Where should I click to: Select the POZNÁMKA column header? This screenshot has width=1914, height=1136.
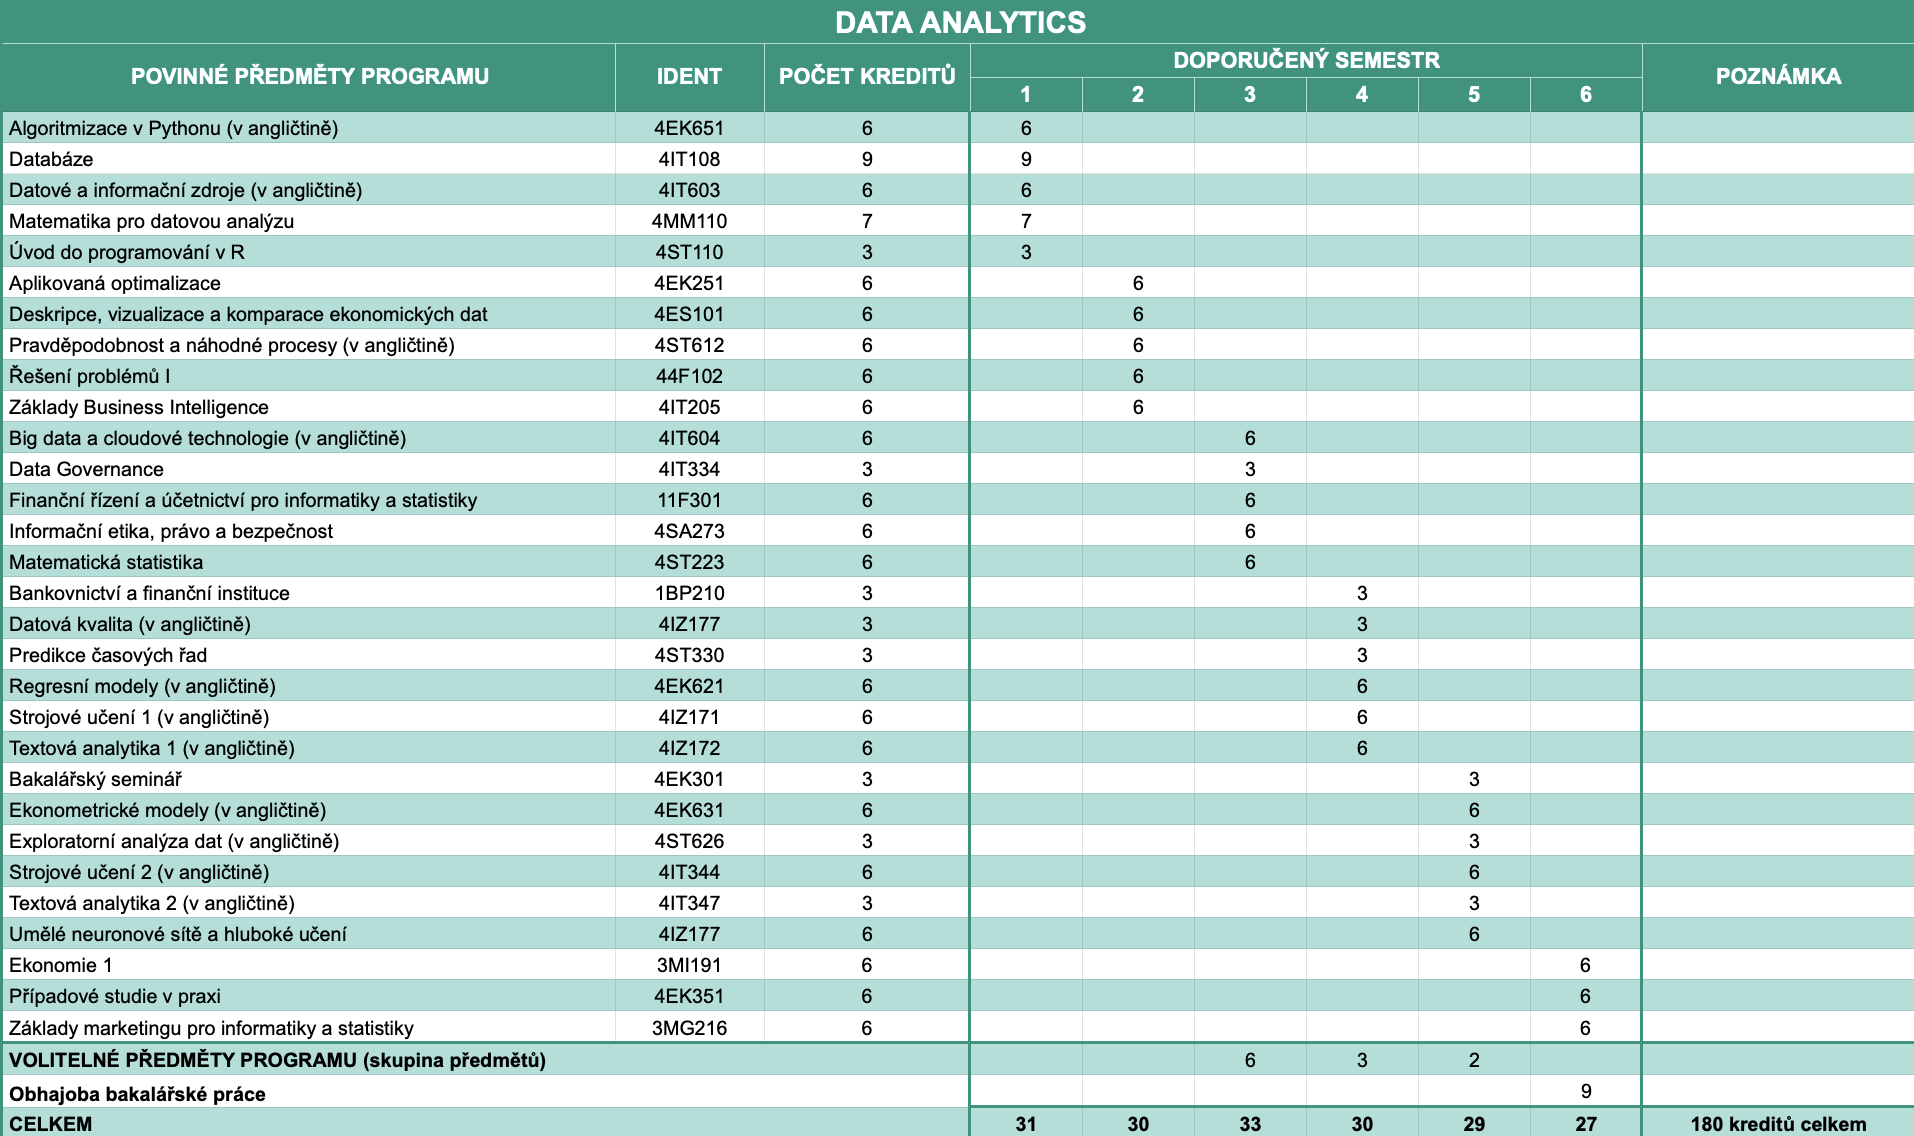click(1777, 76)
